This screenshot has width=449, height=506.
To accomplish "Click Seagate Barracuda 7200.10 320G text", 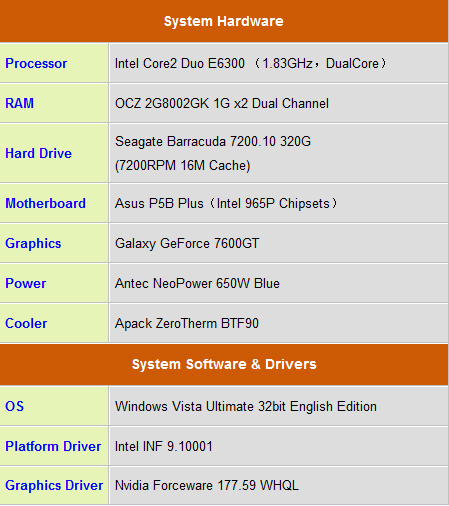I will click(213, 141).
